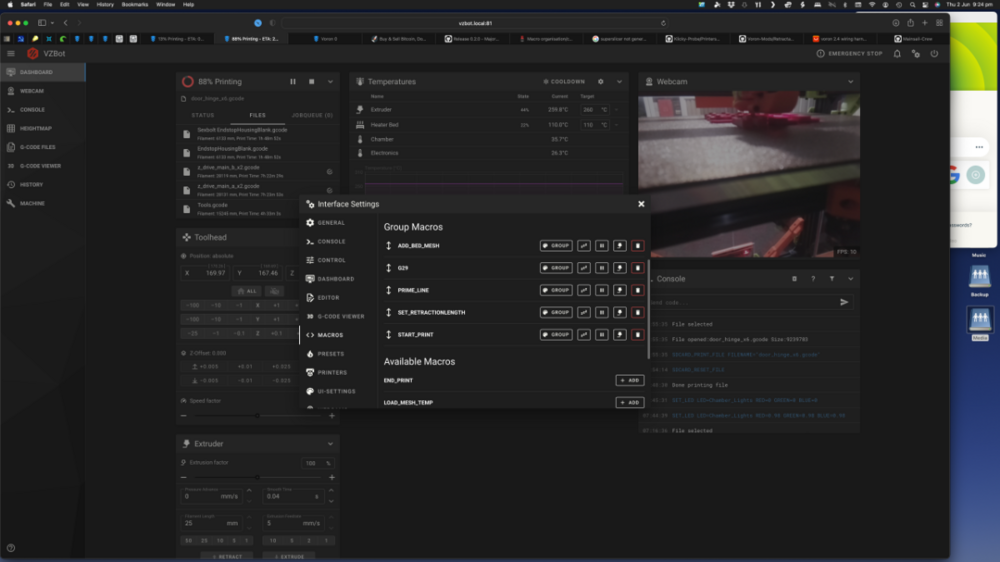
Task: Go to History page in sidebar
Action: coord(43,185)
